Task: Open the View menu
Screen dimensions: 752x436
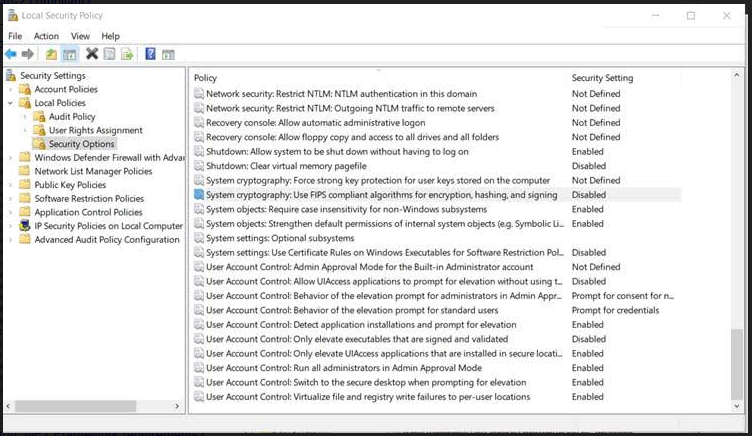Action: pos(80,36)
